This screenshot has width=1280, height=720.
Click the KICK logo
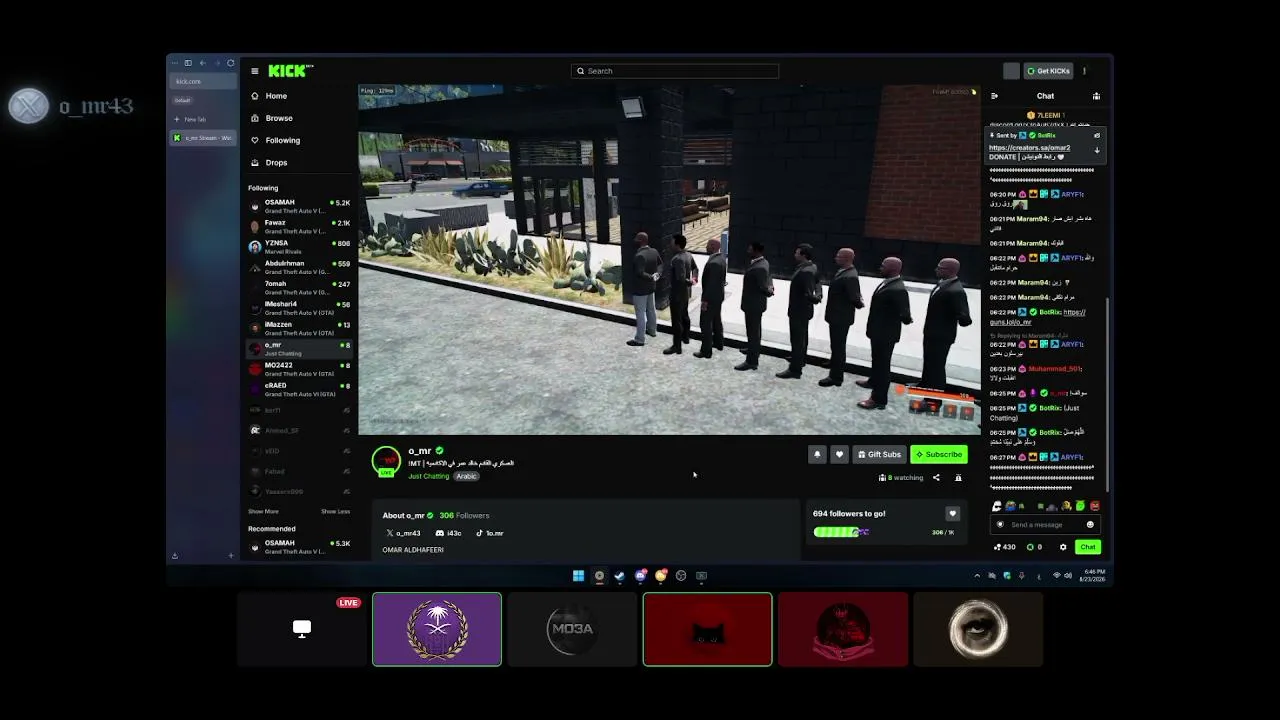click(x=288, y=71)
